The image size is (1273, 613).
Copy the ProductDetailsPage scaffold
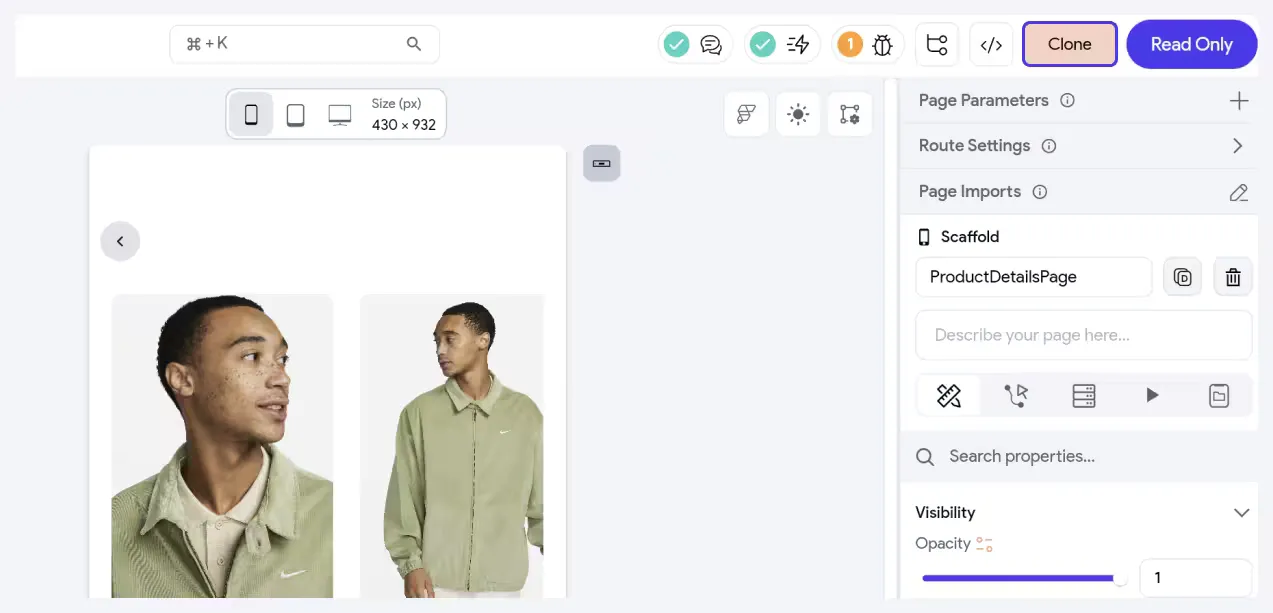1182,277
